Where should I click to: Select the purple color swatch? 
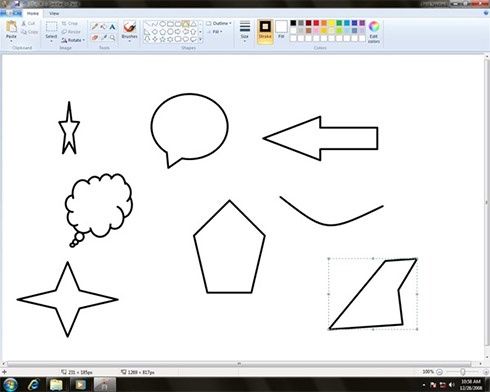362,23
